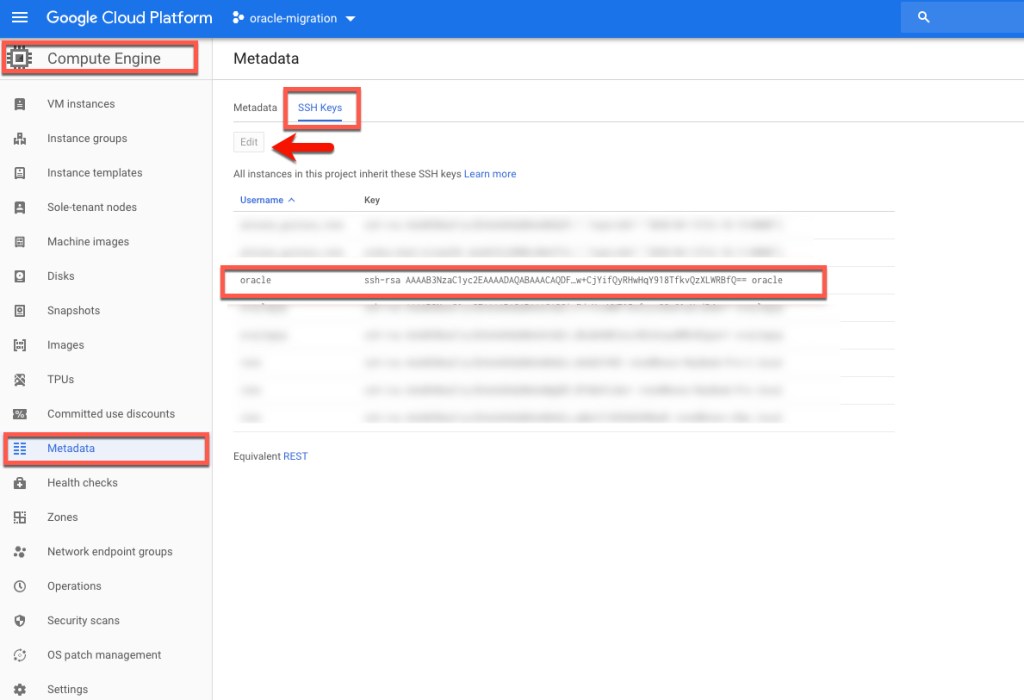Click the VM instances sidebar icon
The height and width of the screenshot is (700, 1024).
[20, 104]
